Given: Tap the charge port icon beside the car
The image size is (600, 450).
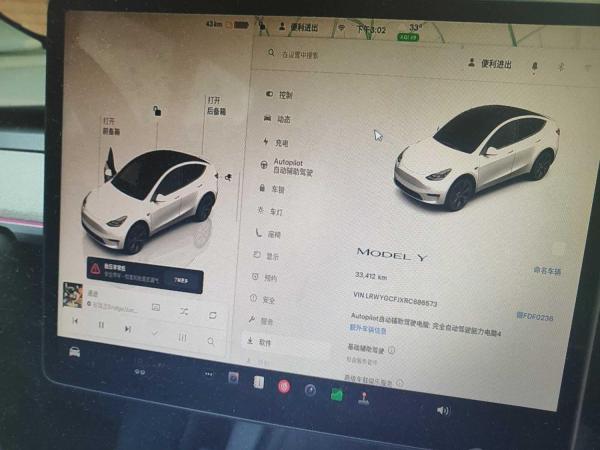Looking at the screenshot, I should click(228, 177).
